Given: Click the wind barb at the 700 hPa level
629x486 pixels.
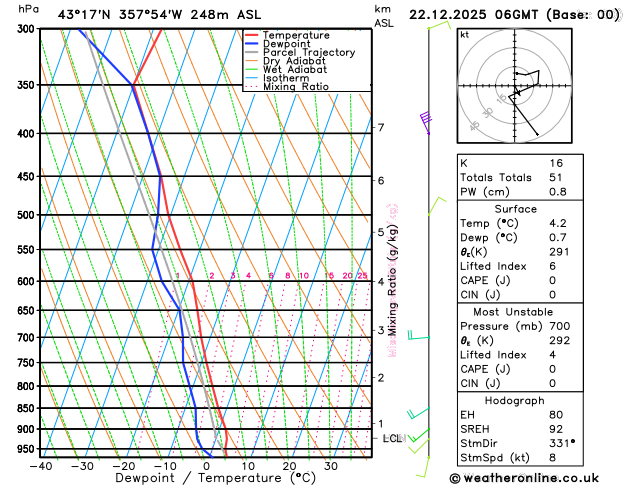Looking at the screenshot, I should (x=418, y=335).
